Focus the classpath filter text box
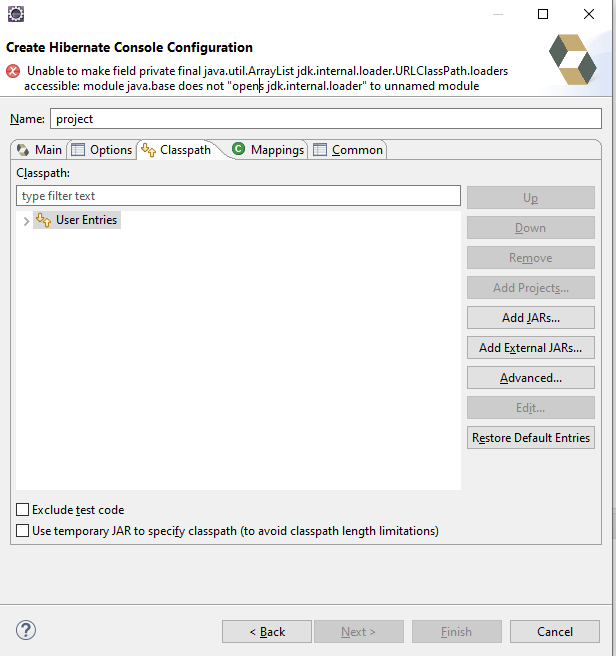Viewport: 616px width, 656px height. 238,196
